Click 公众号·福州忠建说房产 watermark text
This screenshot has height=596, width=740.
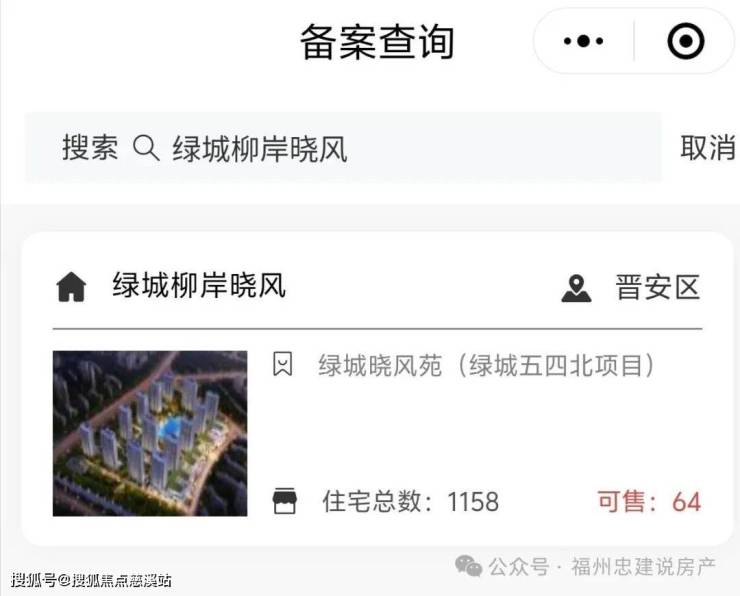[602, 567]
